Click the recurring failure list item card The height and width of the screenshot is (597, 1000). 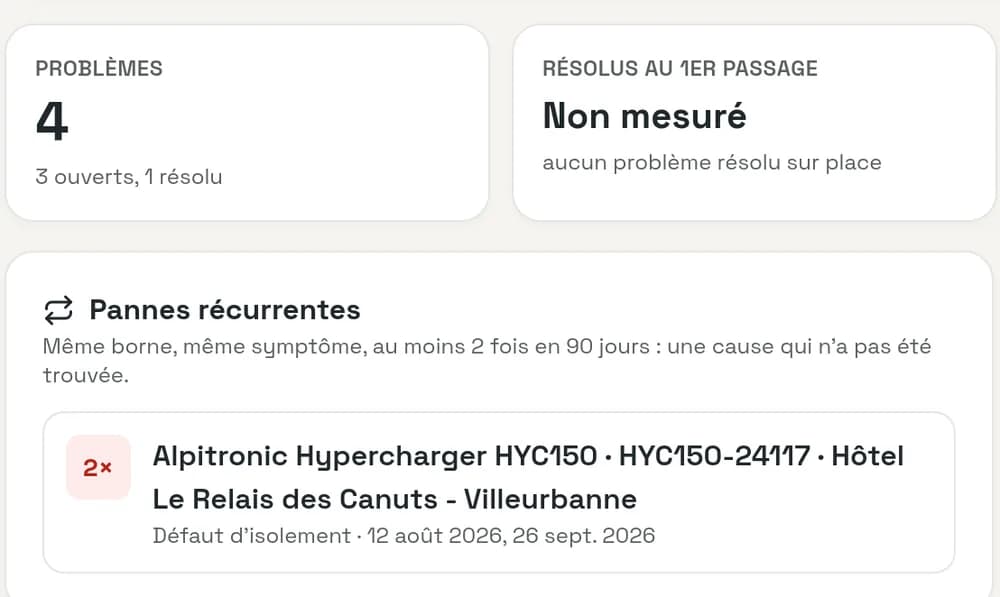click(x=499, y=492)
